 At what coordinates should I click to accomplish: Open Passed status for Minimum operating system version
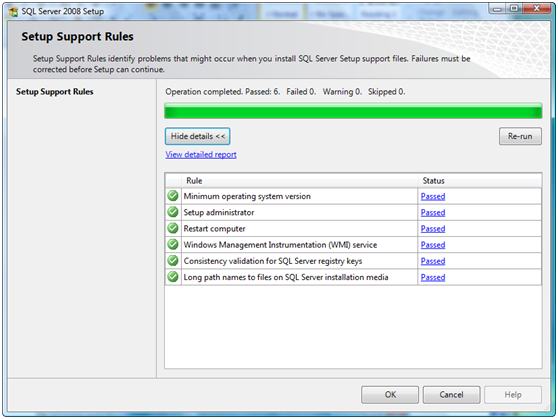pos(433,196)
